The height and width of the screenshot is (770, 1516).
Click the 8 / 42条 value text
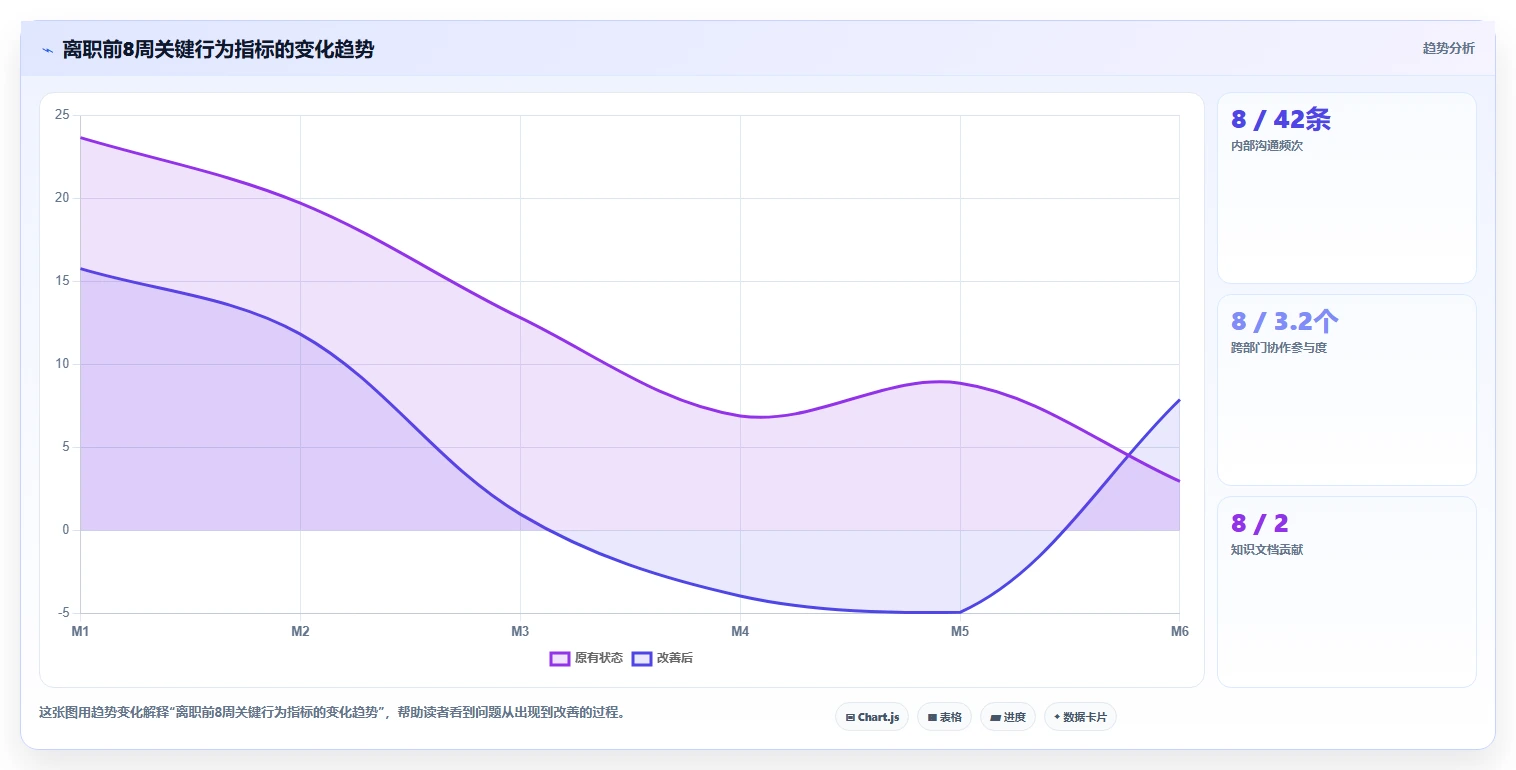pyautogui.click(x=1281, y=120)
